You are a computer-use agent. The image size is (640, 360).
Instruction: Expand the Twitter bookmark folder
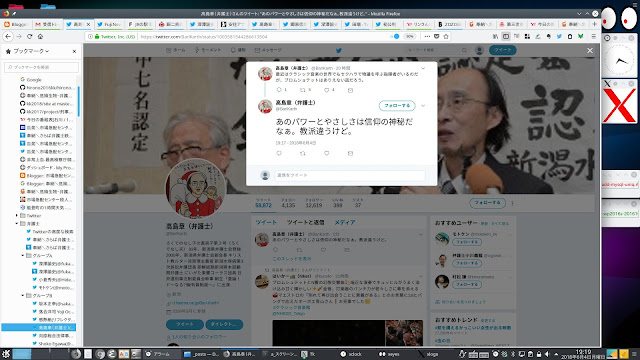click(17, 216)
